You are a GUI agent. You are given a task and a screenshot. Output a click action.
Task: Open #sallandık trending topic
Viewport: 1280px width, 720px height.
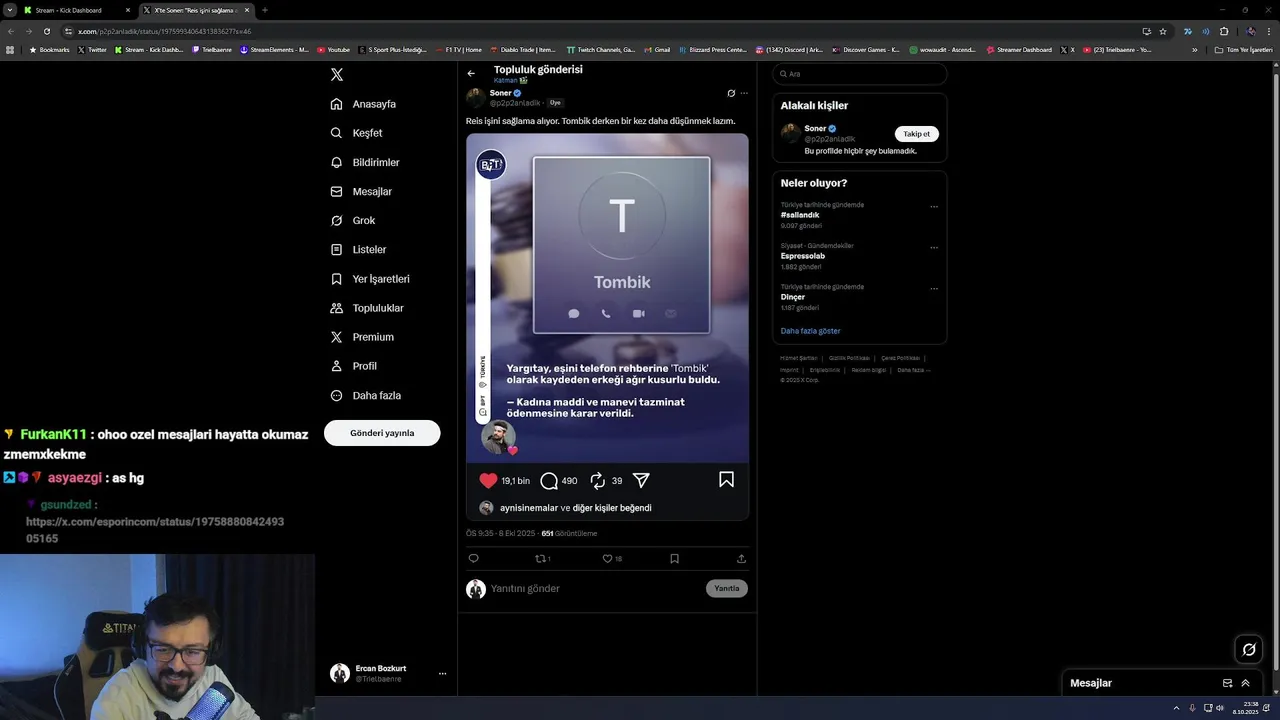(800, 215)
